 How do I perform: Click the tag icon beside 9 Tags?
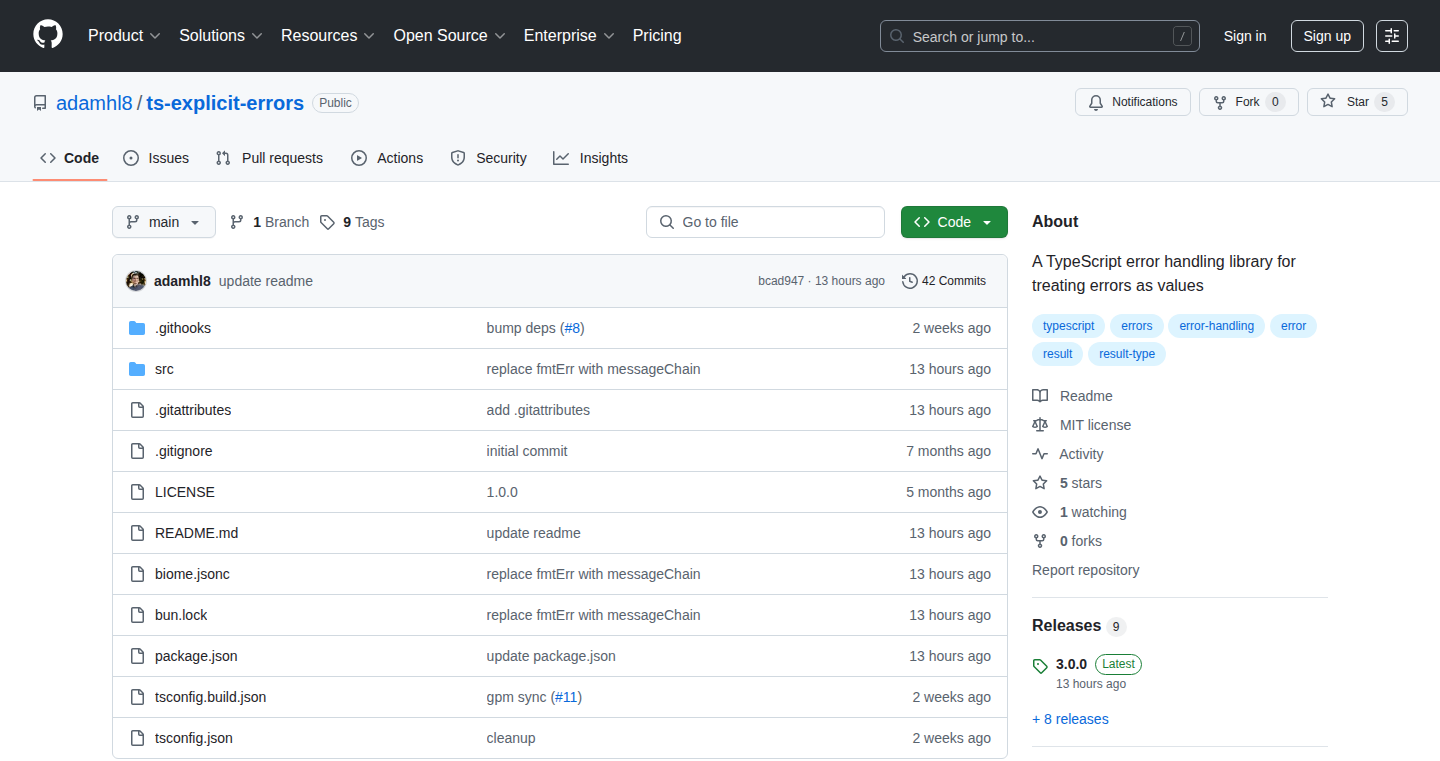(x=328, y=222)
